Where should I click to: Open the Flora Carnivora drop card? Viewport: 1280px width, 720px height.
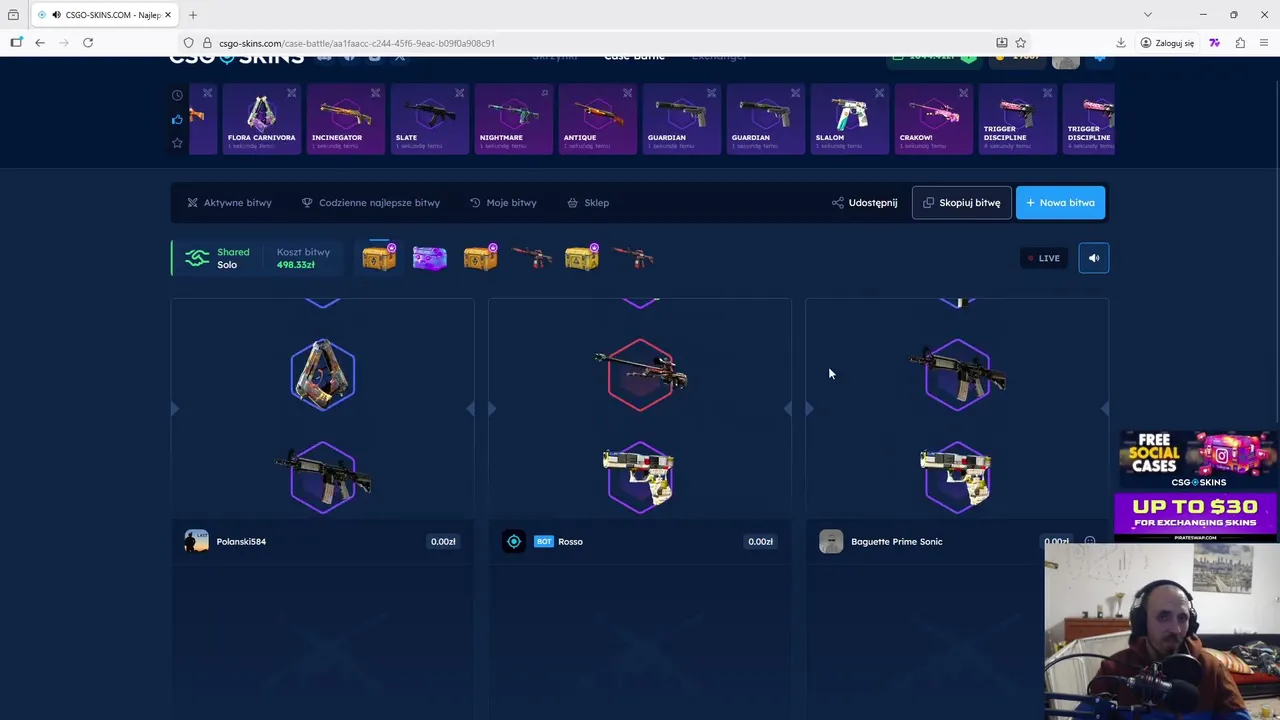(261, 119)
